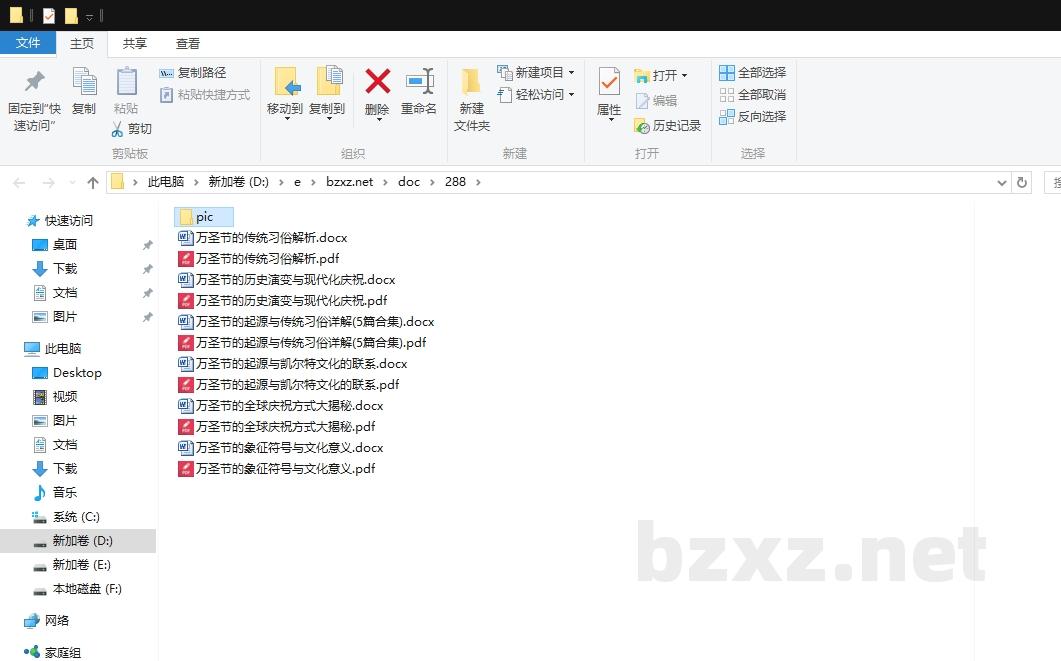Switch to the 查看 ribbon tab
The width and height of the screenshot is (1061, 661).
pyautogui.click(x=188, y=43)
